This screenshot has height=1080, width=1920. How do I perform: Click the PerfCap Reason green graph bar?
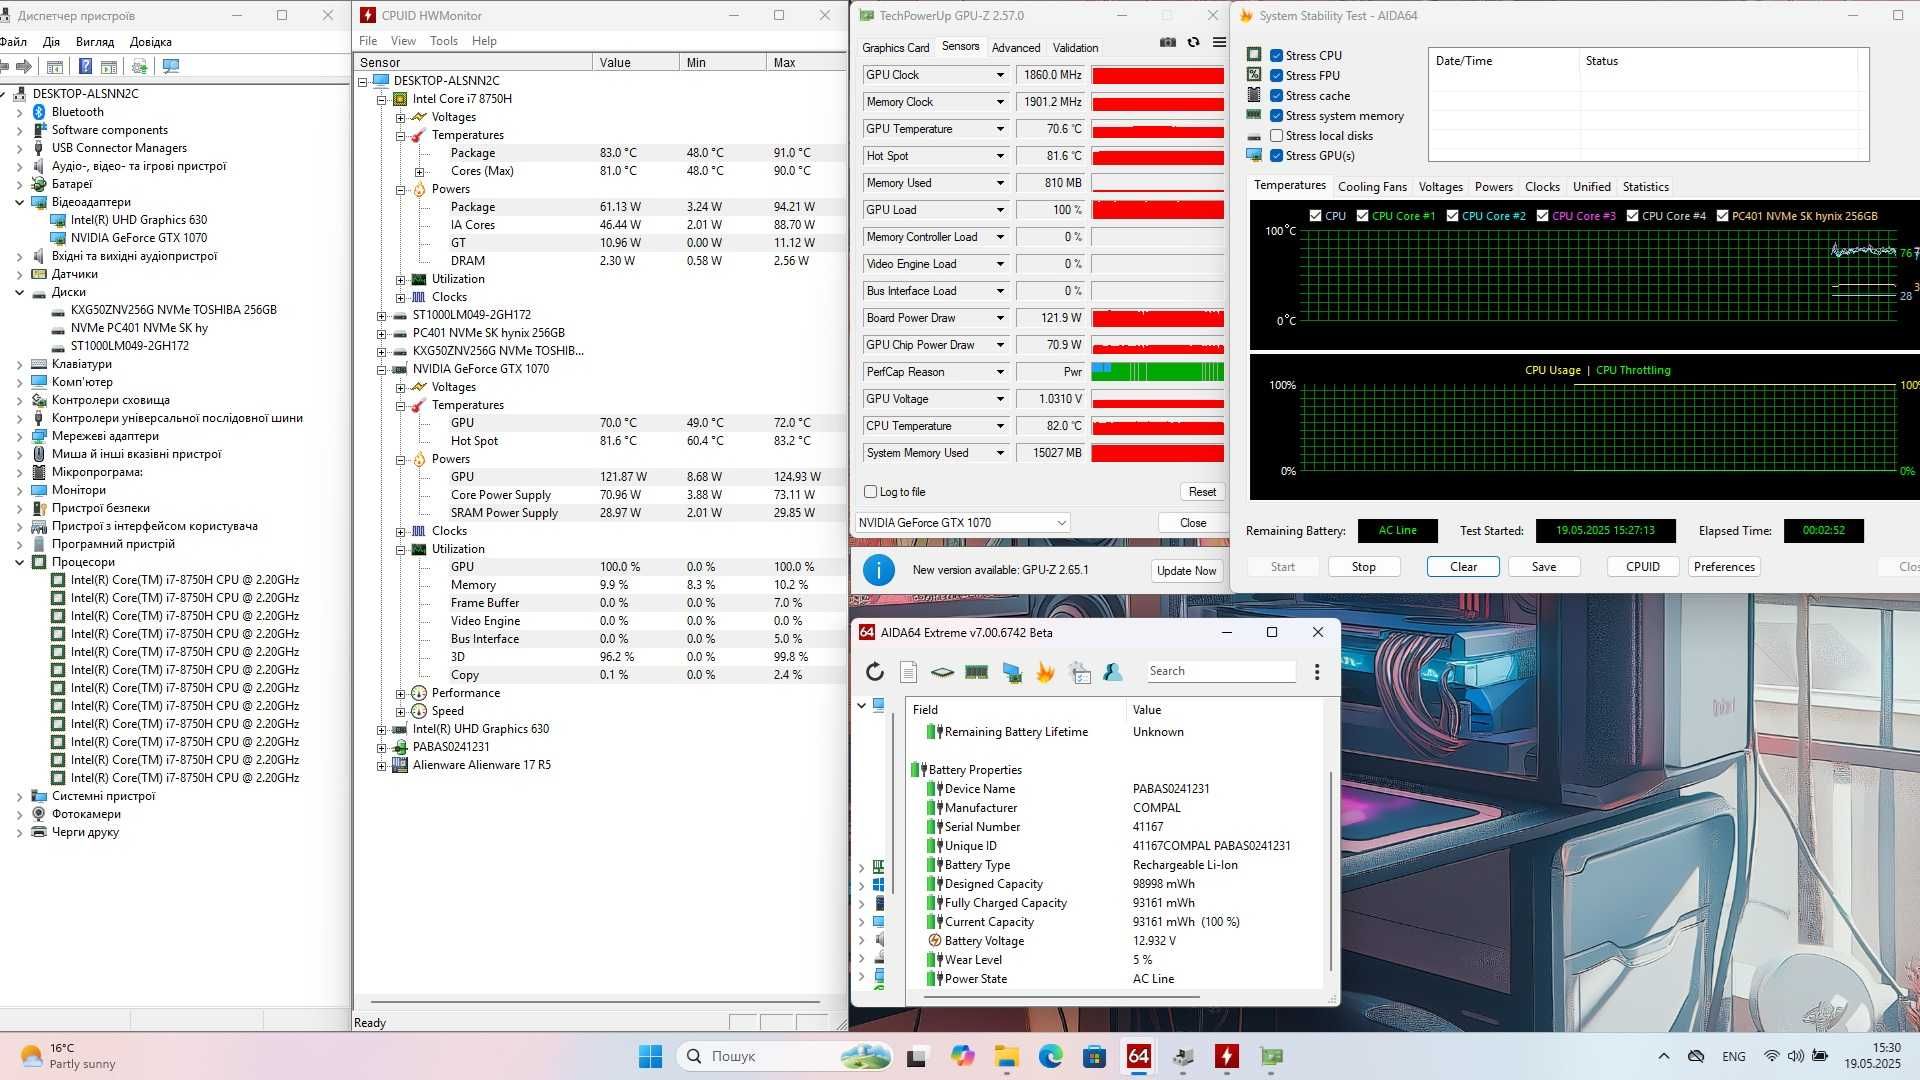click(1157, 372)
